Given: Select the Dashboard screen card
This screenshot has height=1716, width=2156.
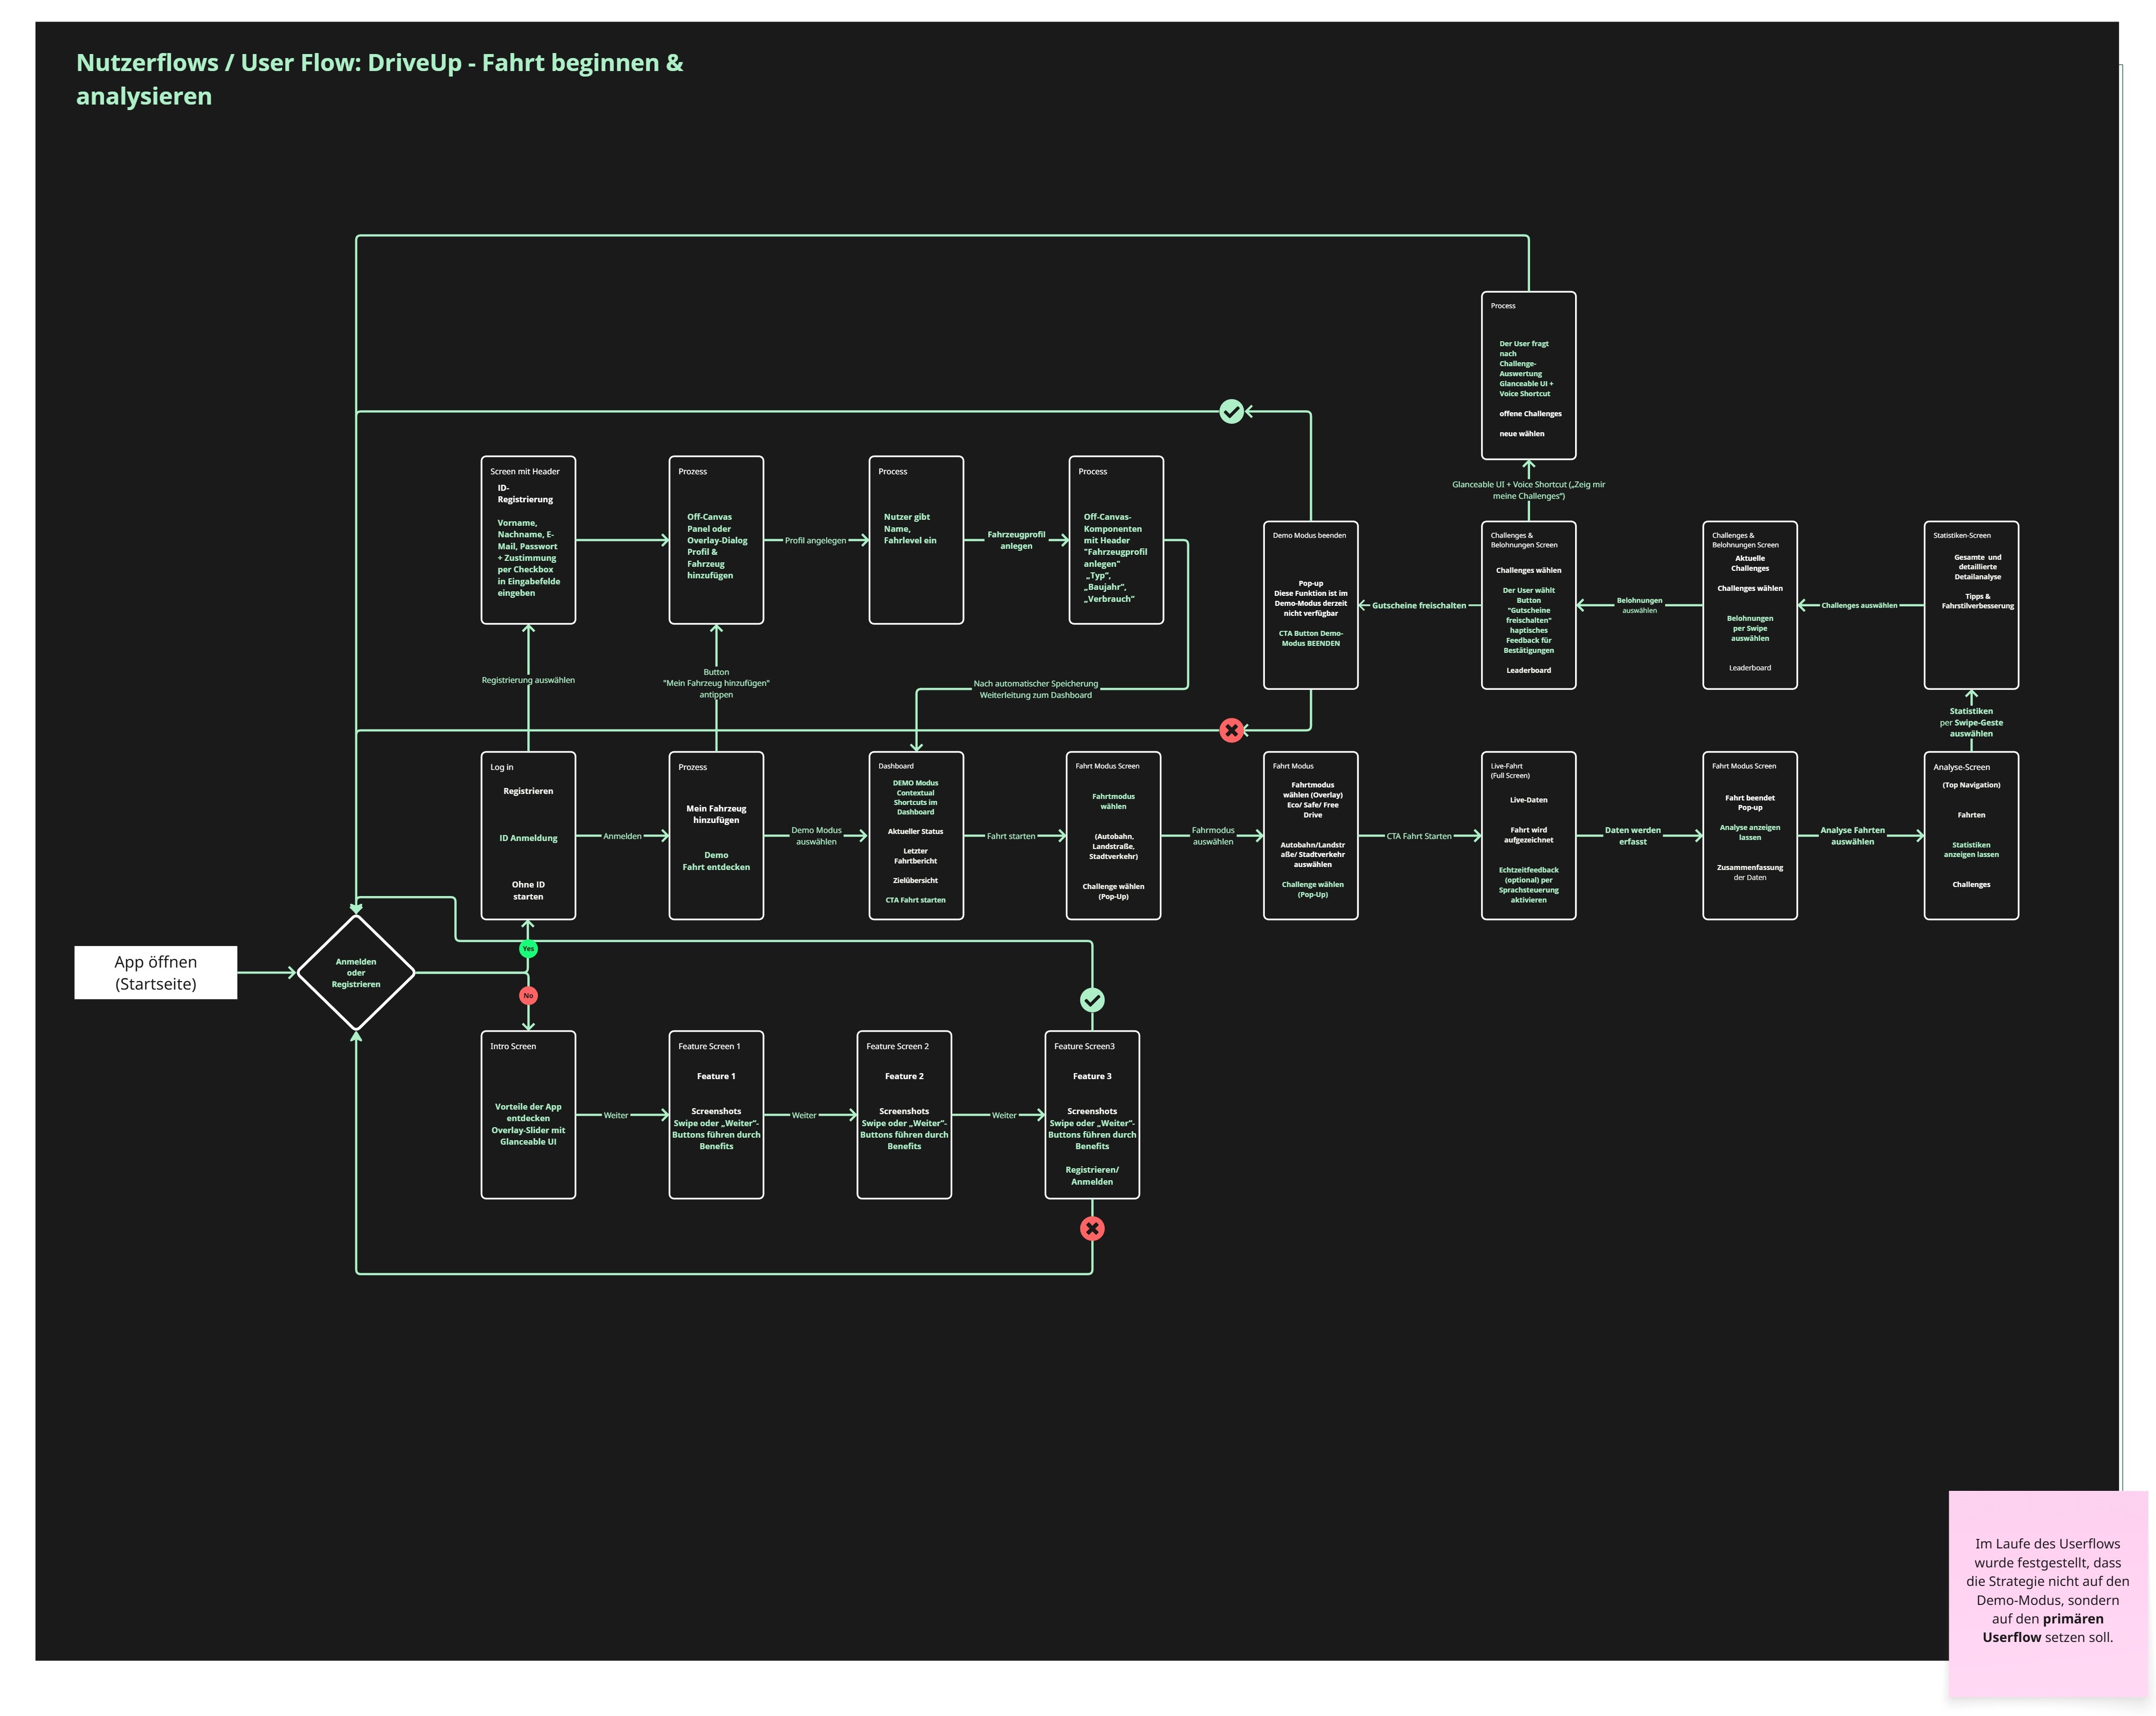Looking at the screenshot, I should click(x=916, y=836).
